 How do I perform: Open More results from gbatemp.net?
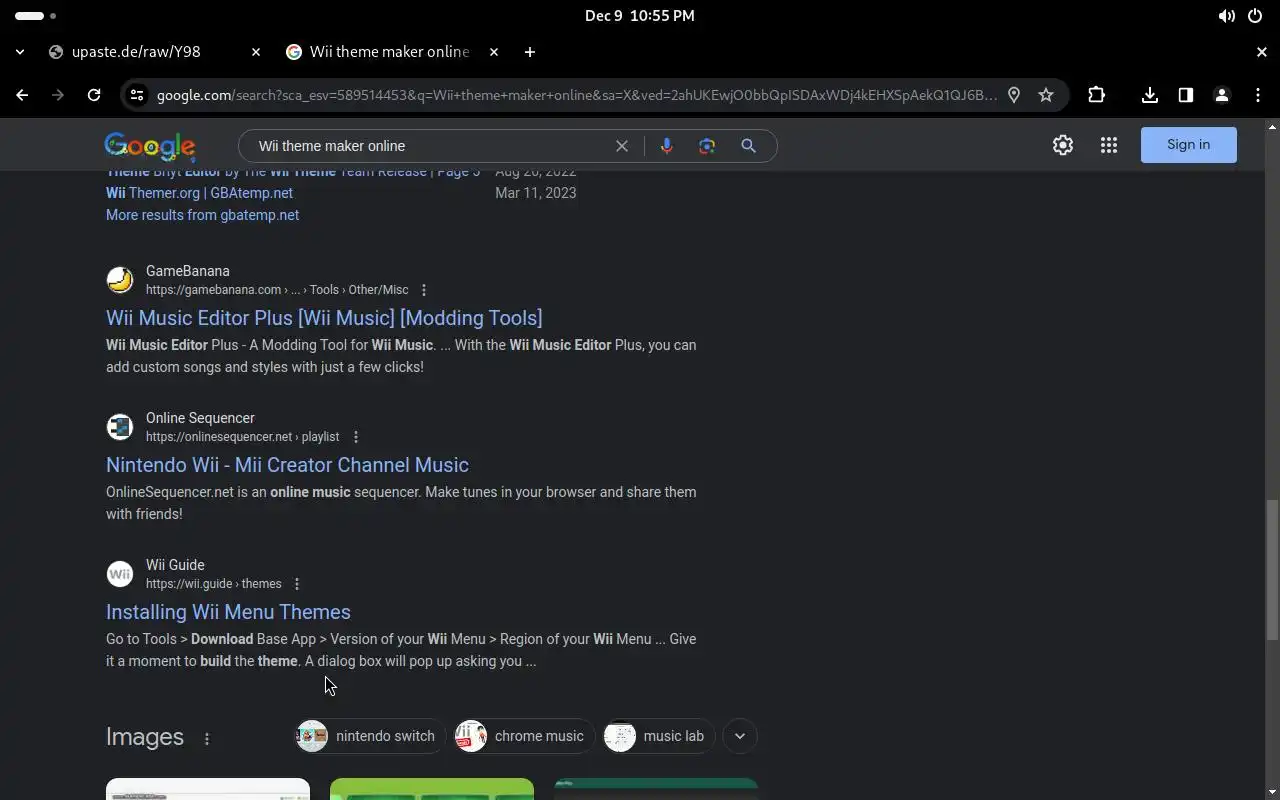[202, 215]
